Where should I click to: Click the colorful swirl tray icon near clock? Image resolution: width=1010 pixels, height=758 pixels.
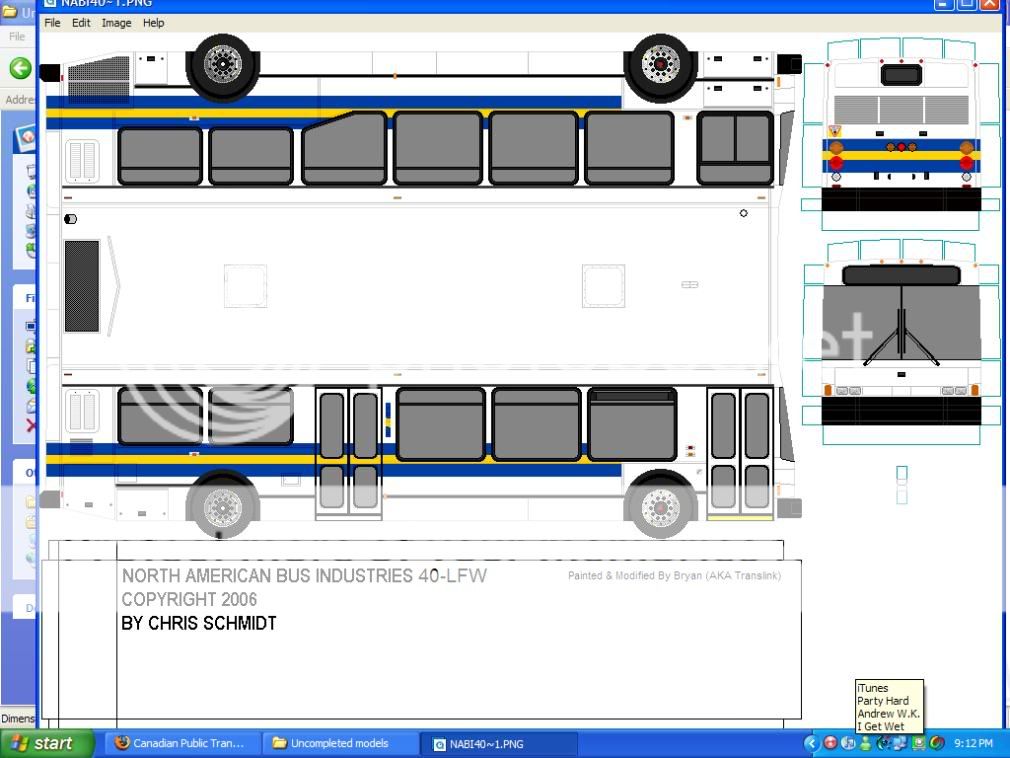[x=935, y=743]
